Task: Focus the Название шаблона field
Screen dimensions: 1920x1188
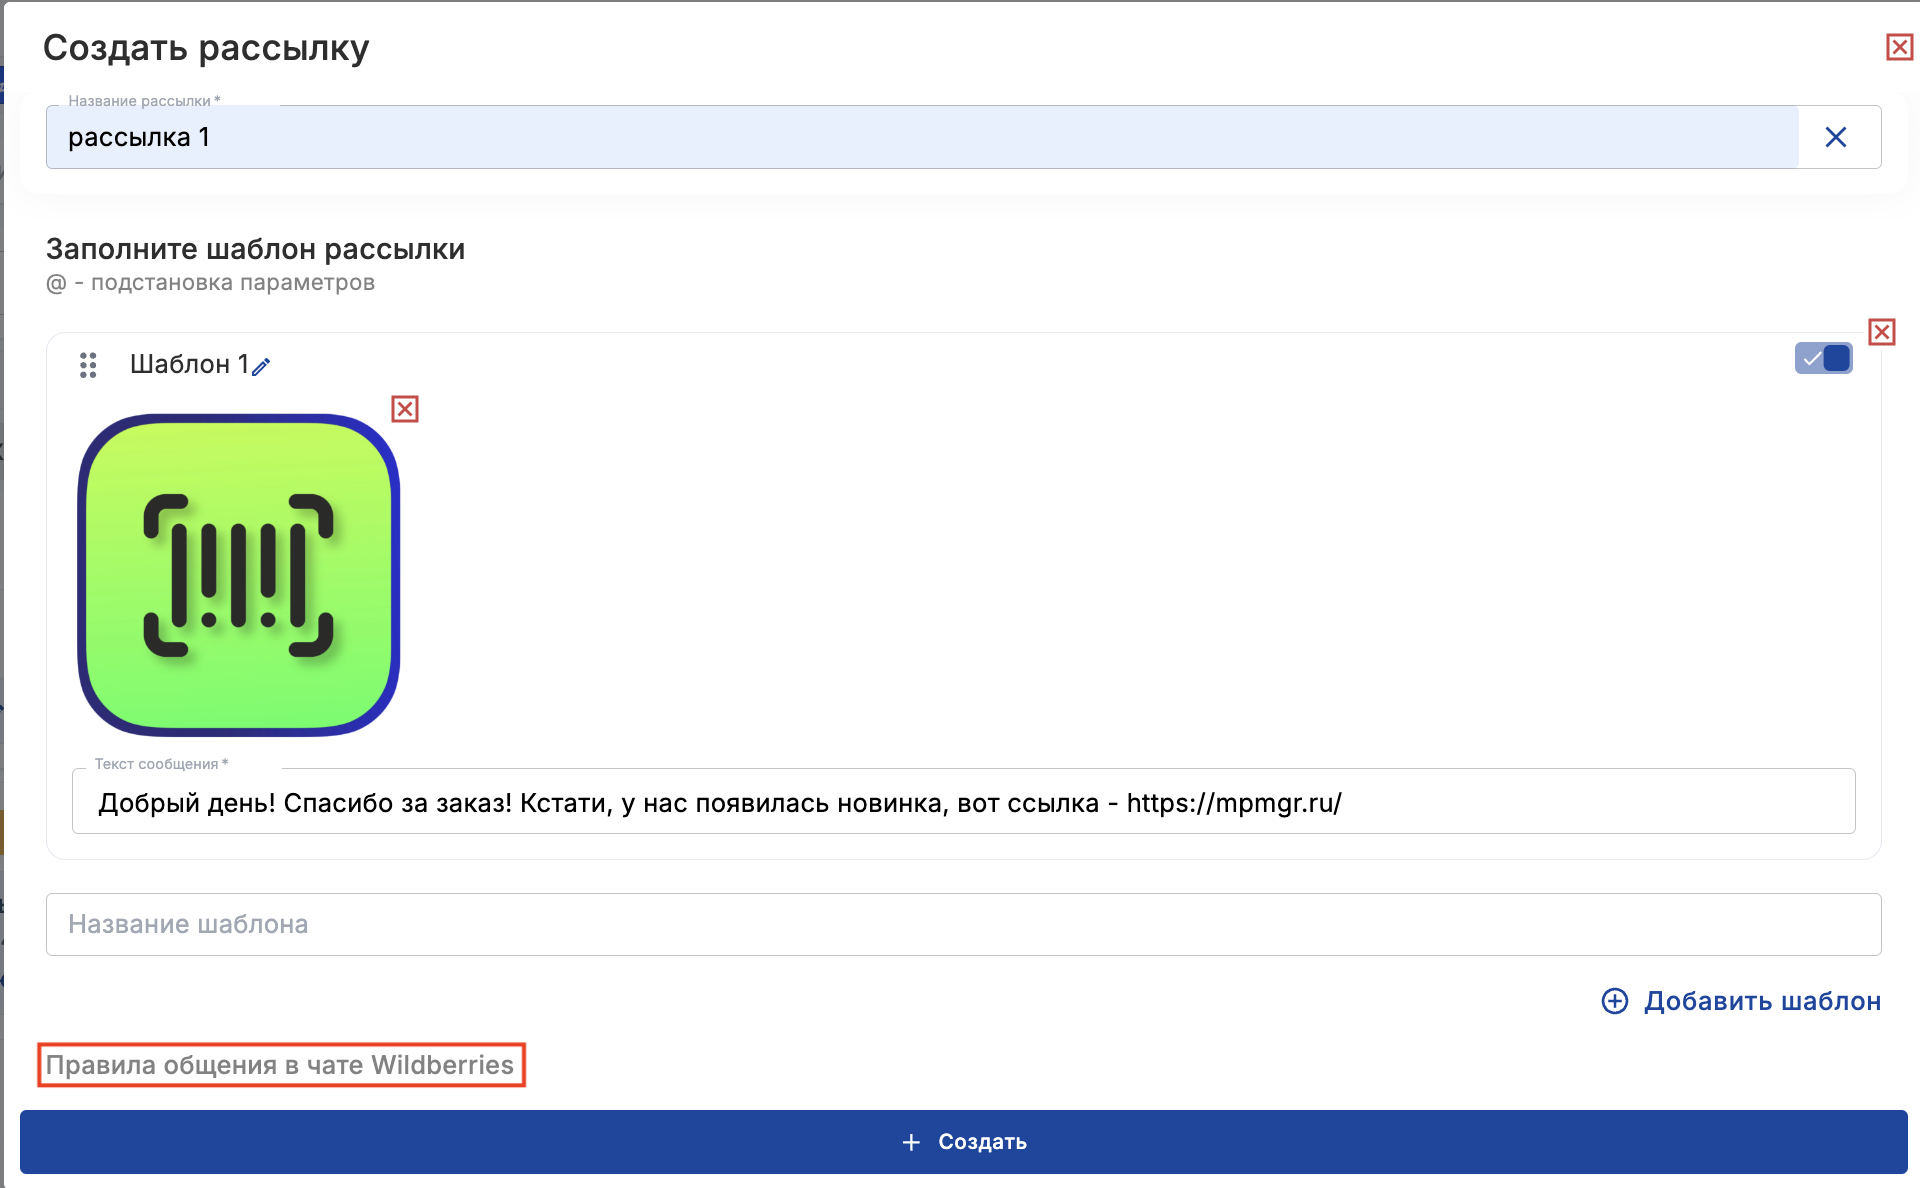Action: [x=964, y=924]
